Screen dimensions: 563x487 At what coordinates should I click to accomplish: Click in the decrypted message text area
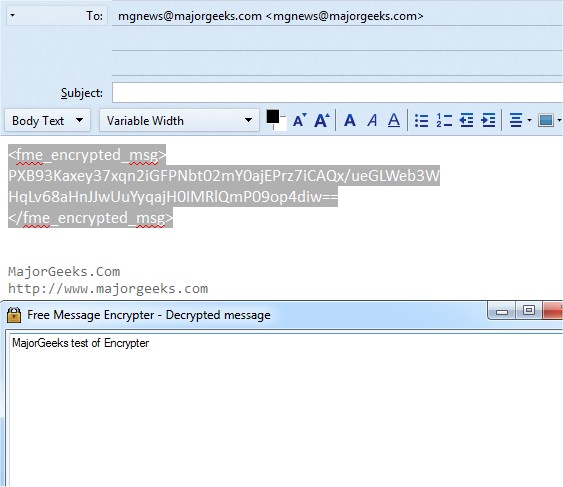pos(285,409)
